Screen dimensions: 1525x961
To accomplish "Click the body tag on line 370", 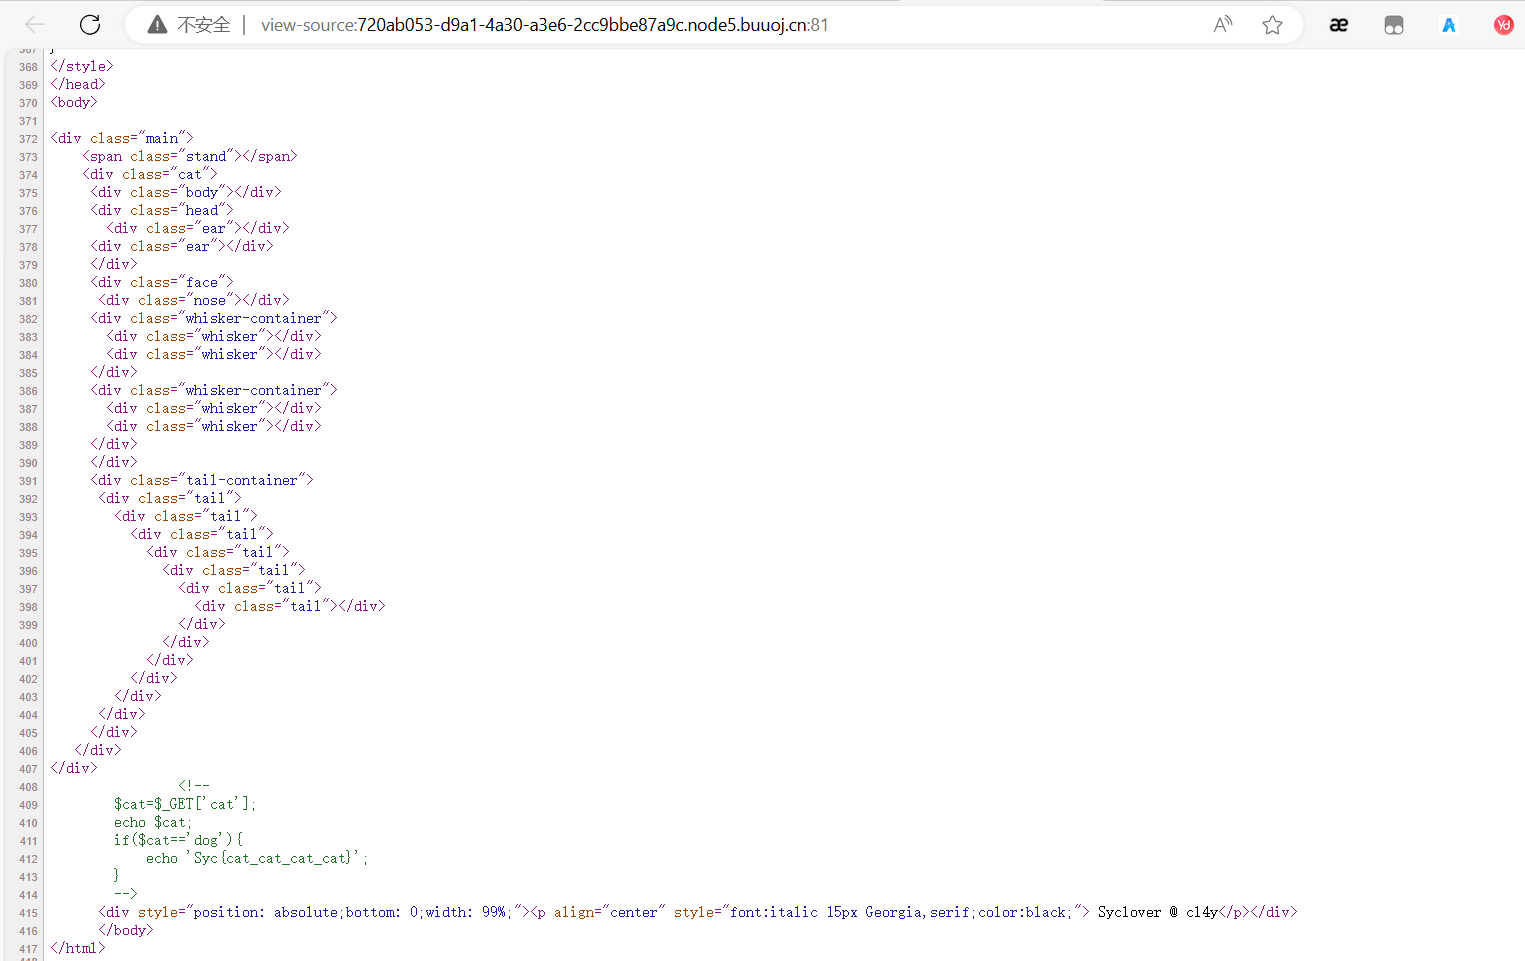I will (x=74, y=103).
